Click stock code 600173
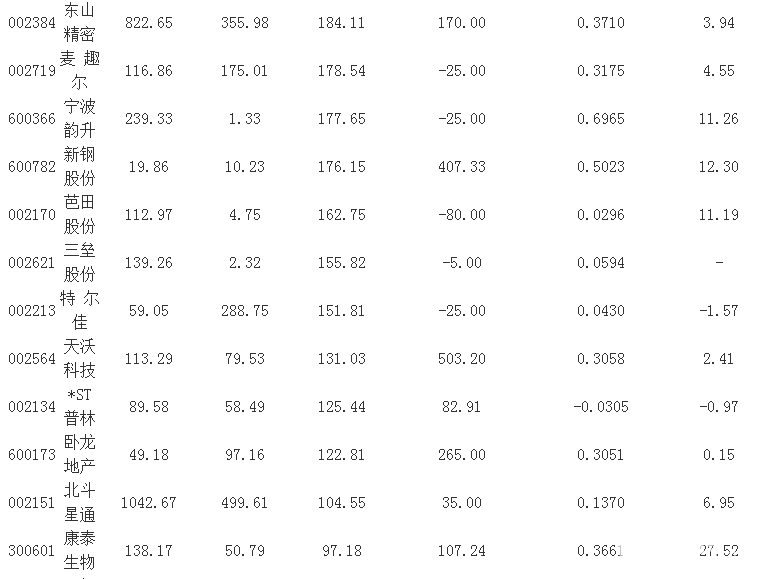 (x=28, y=454)
